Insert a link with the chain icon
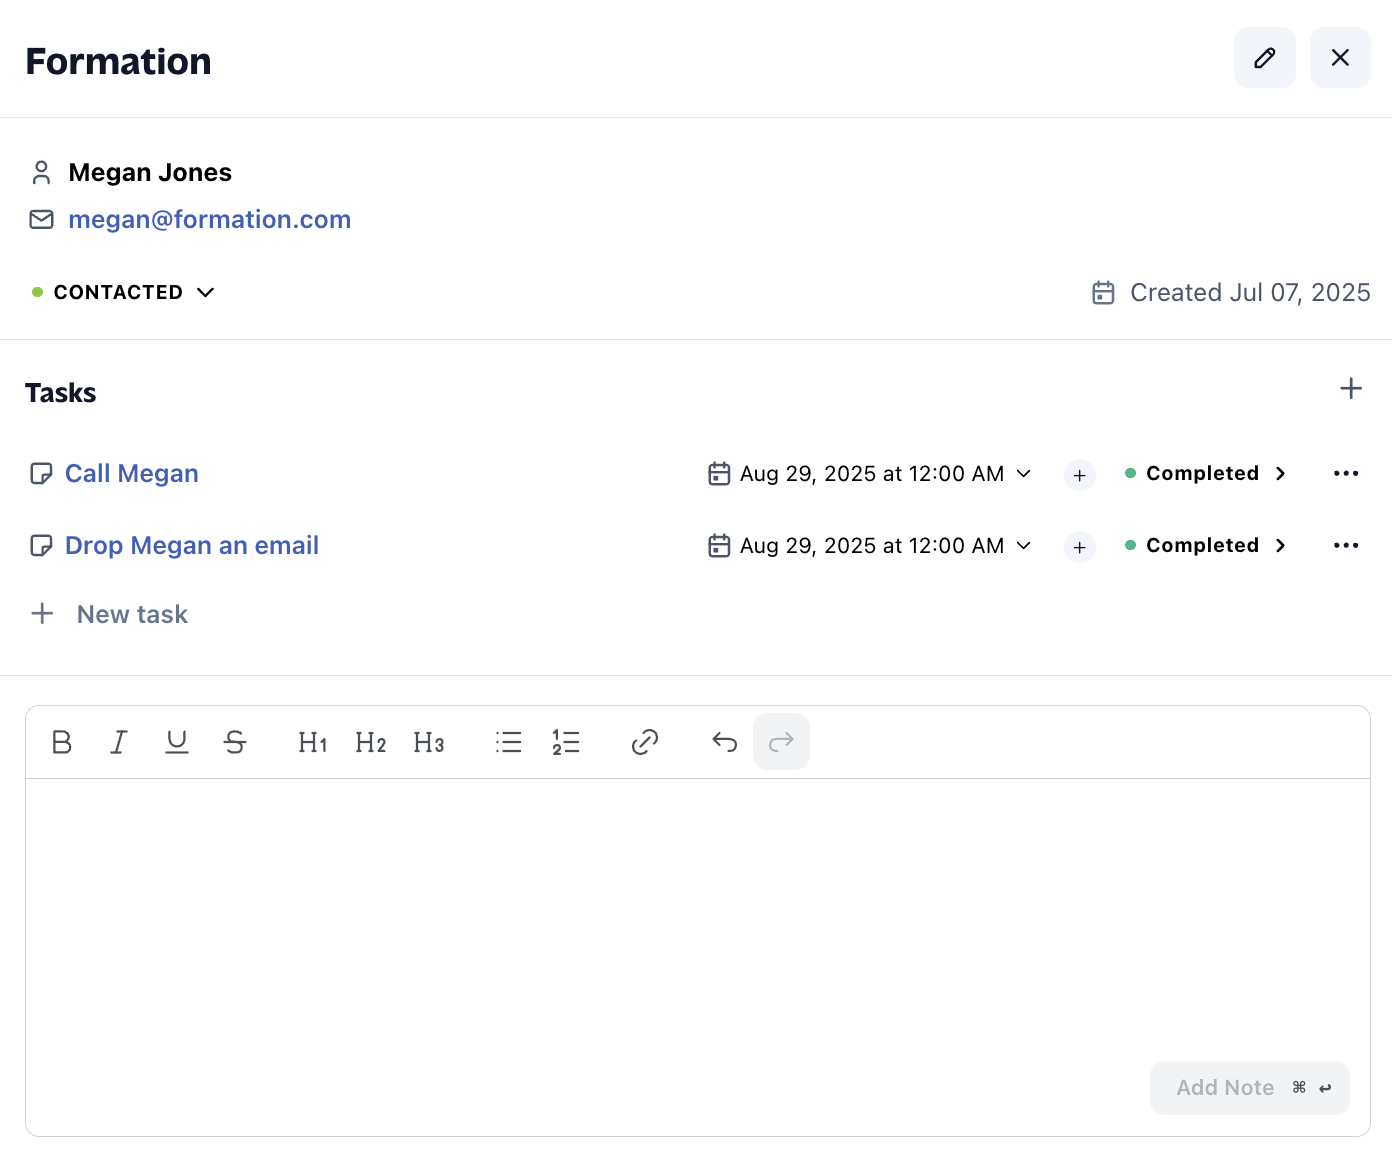This screenshot has height=1170, width=1392. pos(645,742)
